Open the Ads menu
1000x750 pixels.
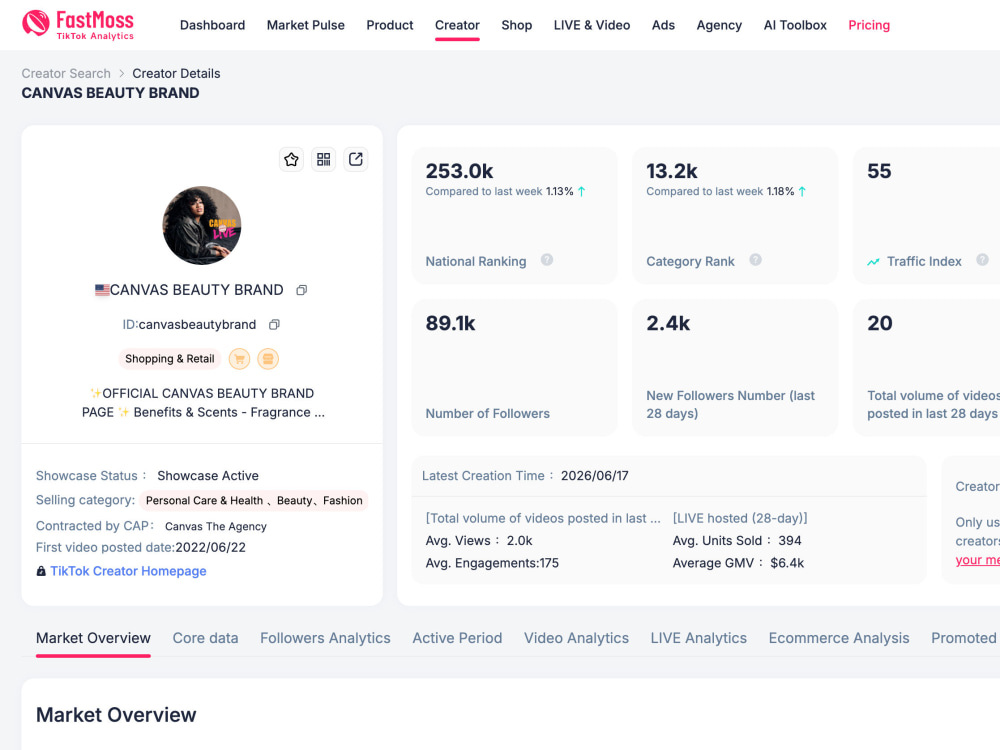[x=663, y=25]
